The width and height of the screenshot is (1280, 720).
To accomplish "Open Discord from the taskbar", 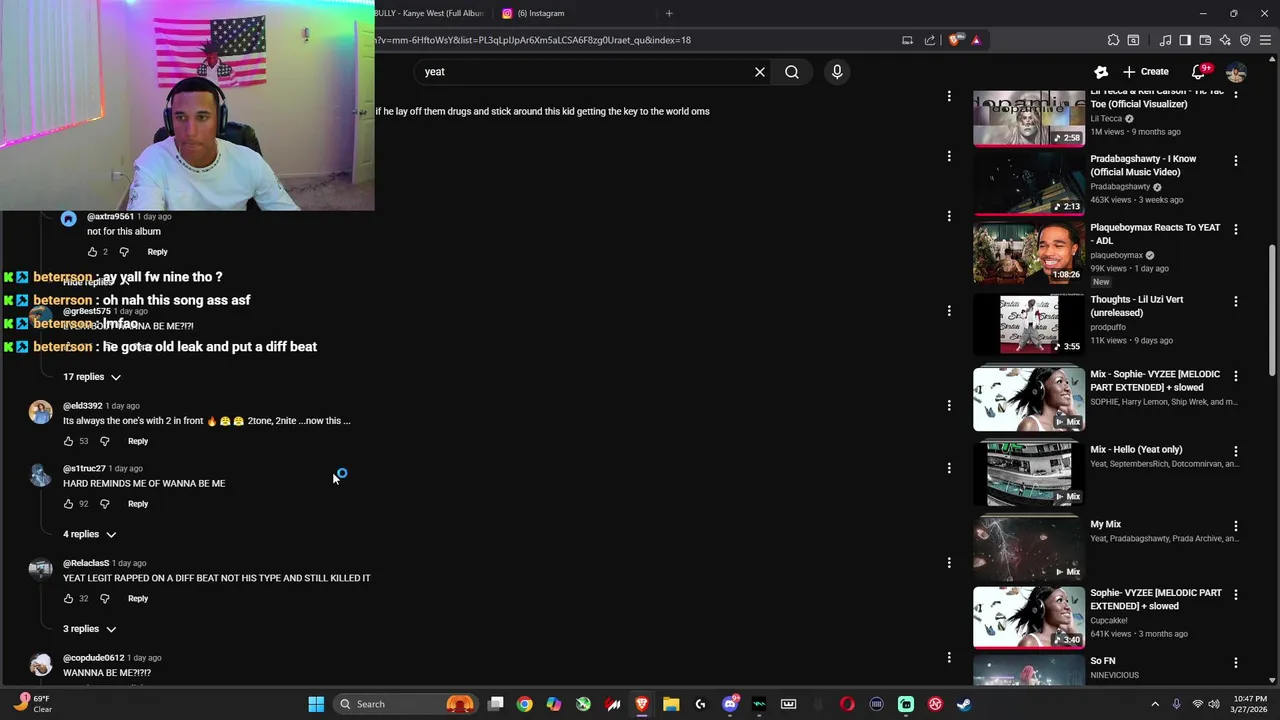I will pyautogui.click(x=730, y=704).
